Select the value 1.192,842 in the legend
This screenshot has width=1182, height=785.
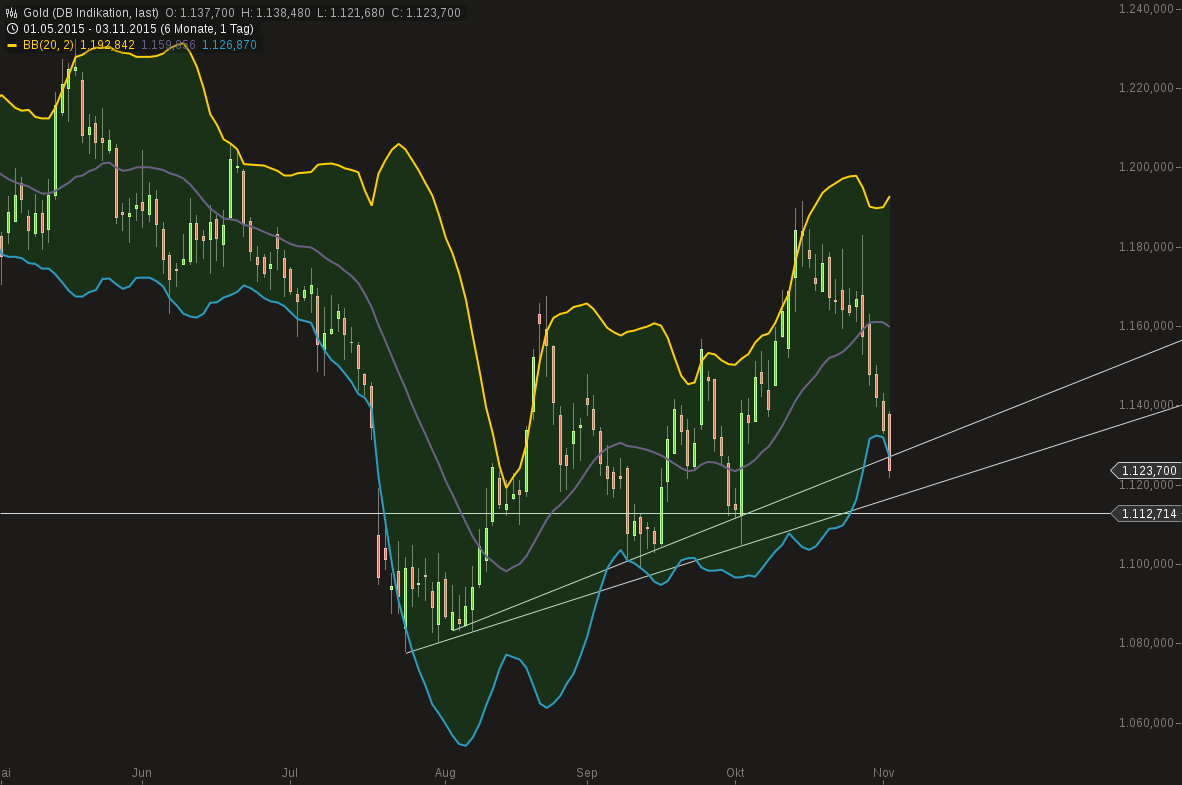105,45
